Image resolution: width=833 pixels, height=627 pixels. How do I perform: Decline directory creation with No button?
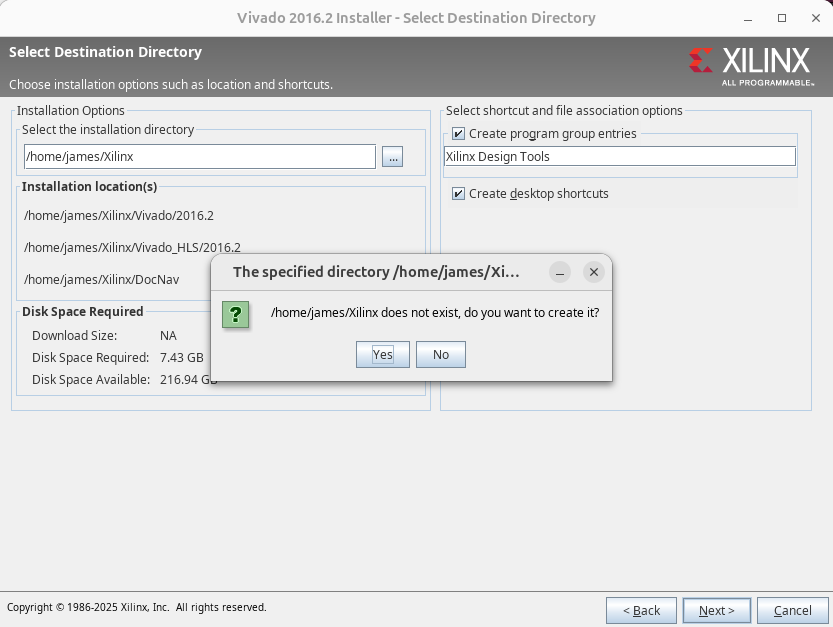click(440, 355)
